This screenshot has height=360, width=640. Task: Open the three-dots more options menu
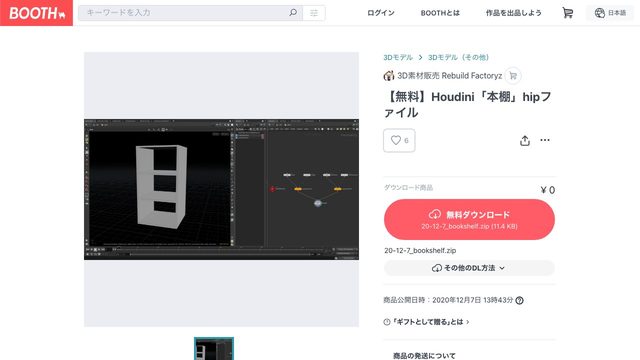coord(545,140)
